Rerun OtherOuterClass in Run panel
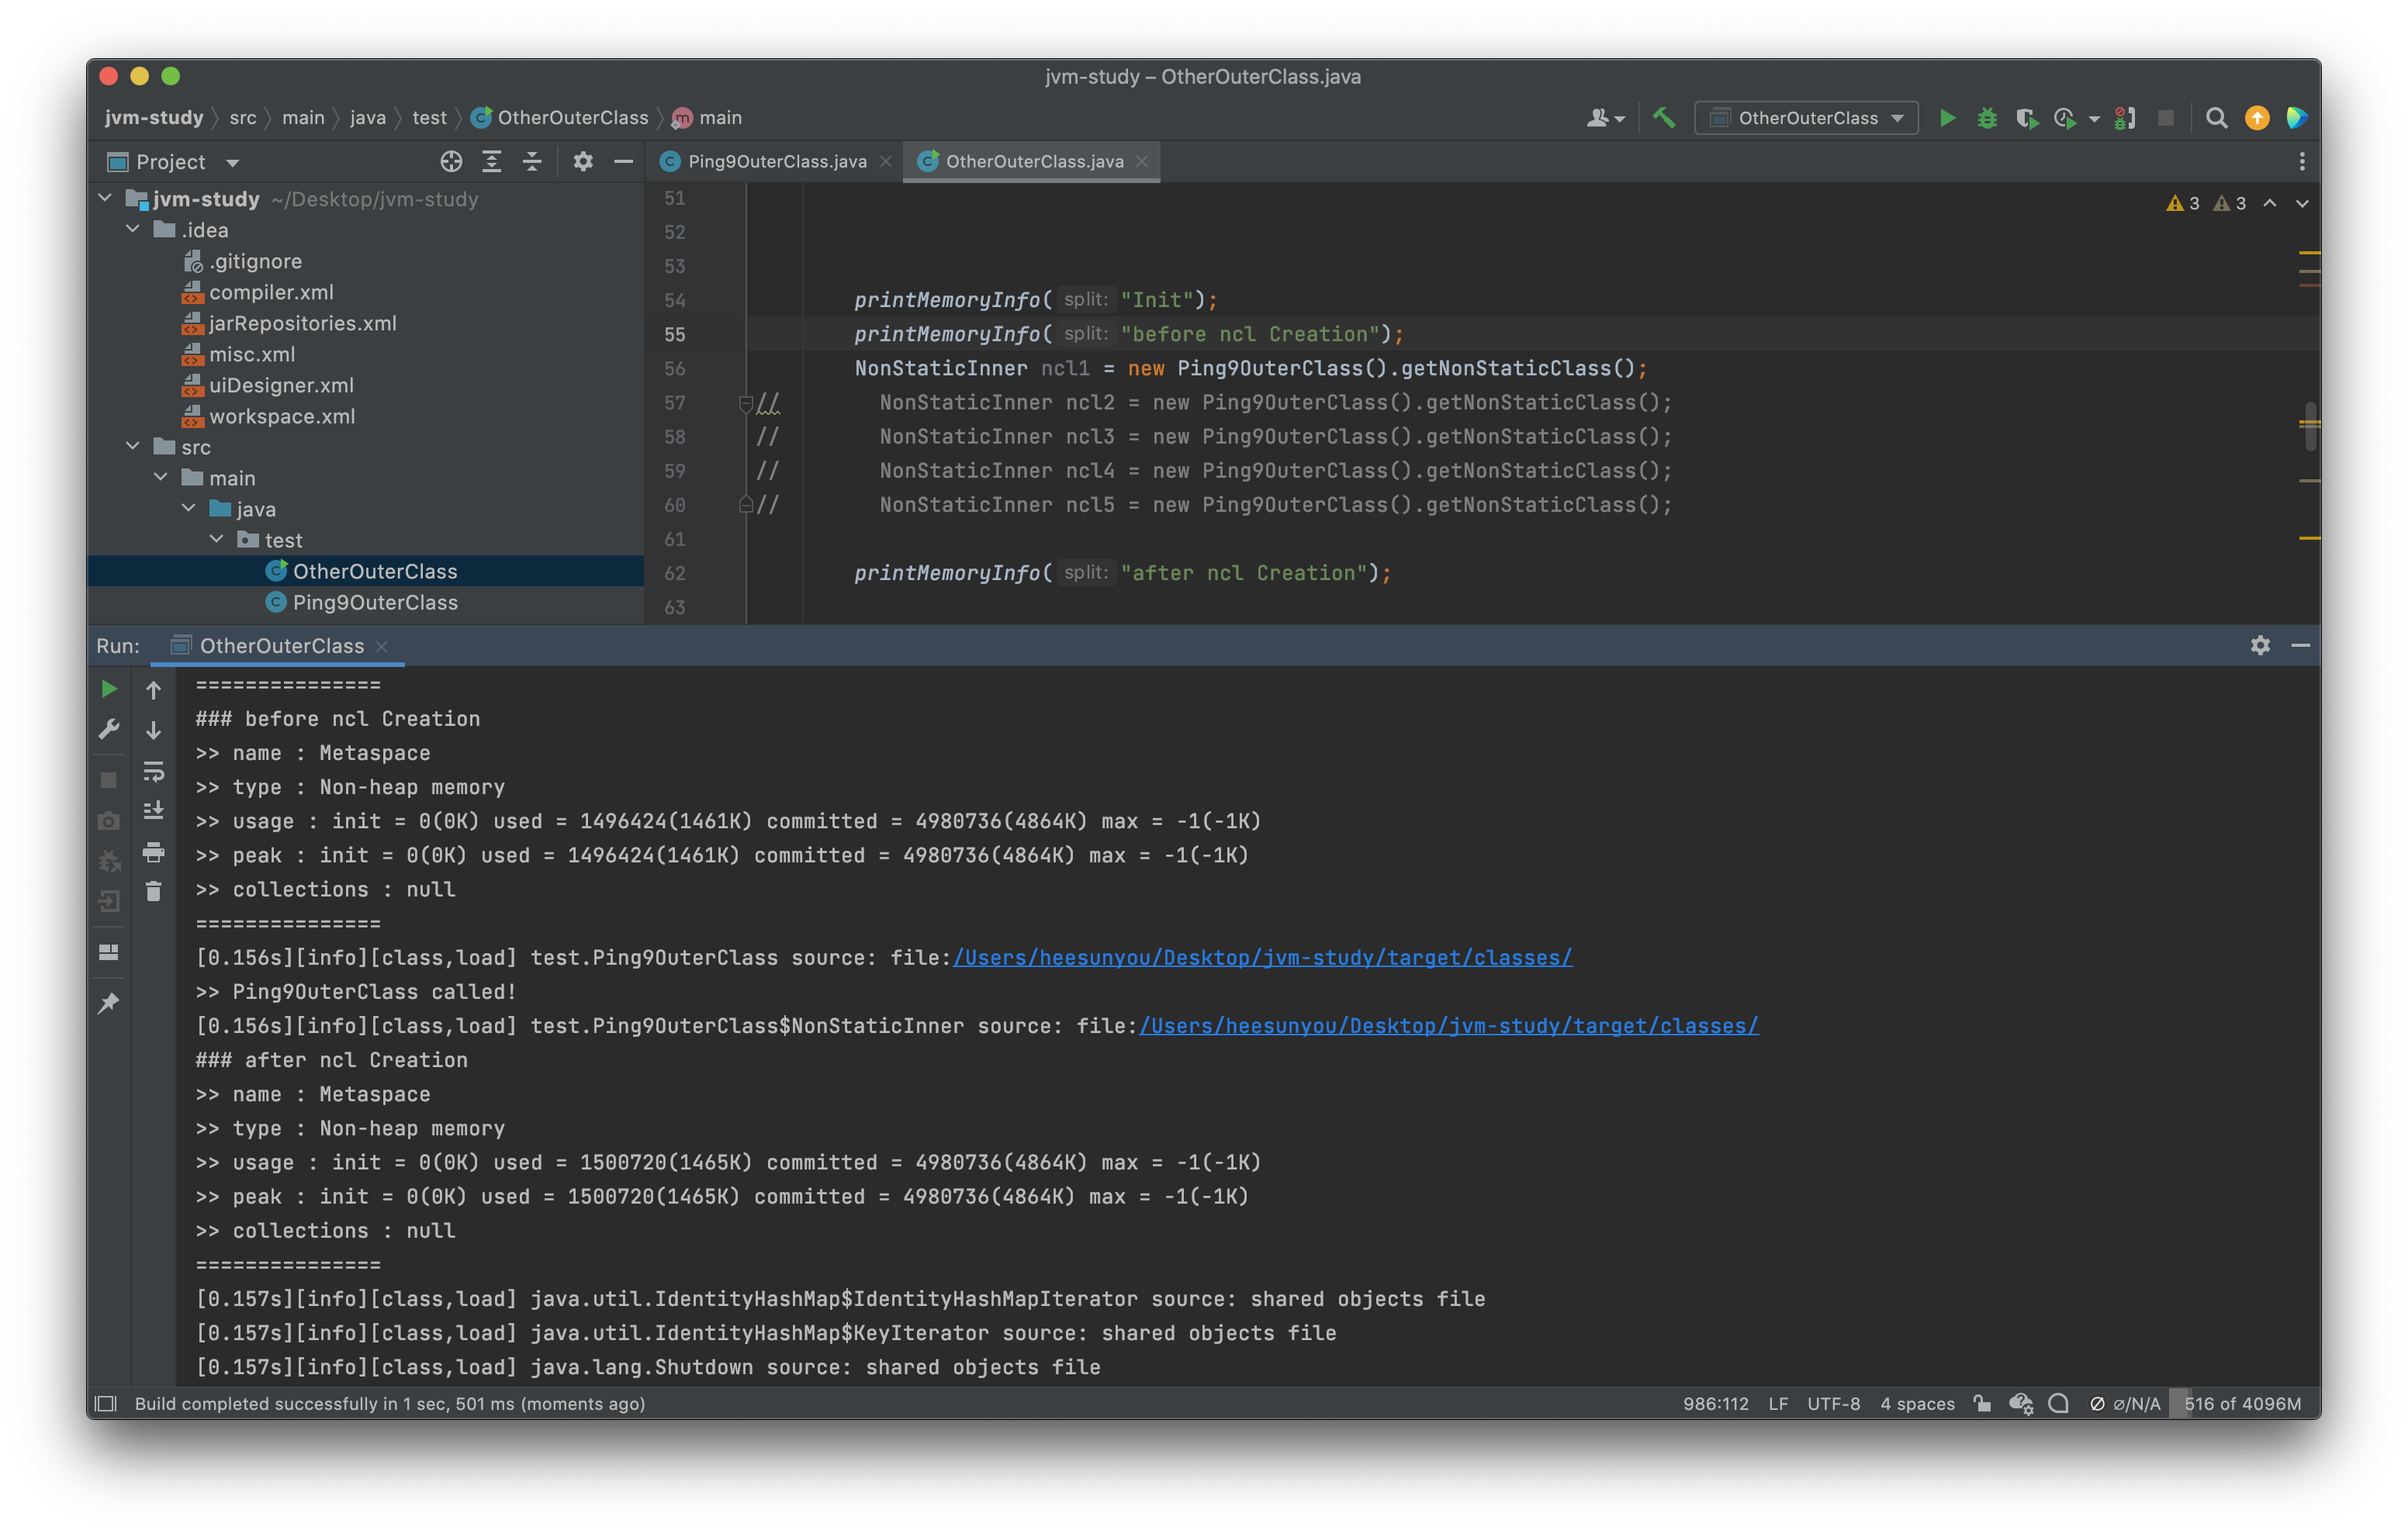The image size is (2408, 1534). 109,689
